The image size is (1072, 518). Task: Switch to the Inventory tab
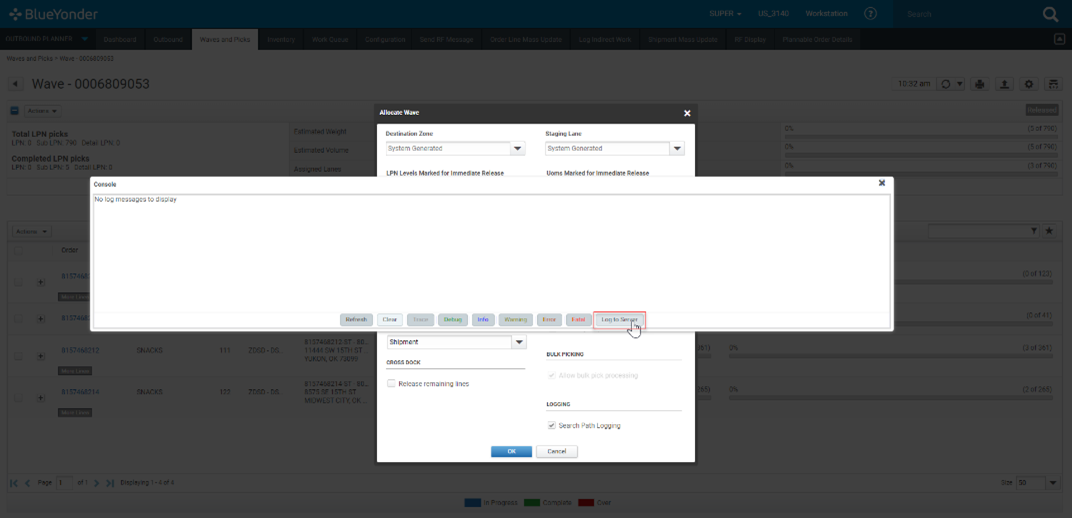(281, 40)
